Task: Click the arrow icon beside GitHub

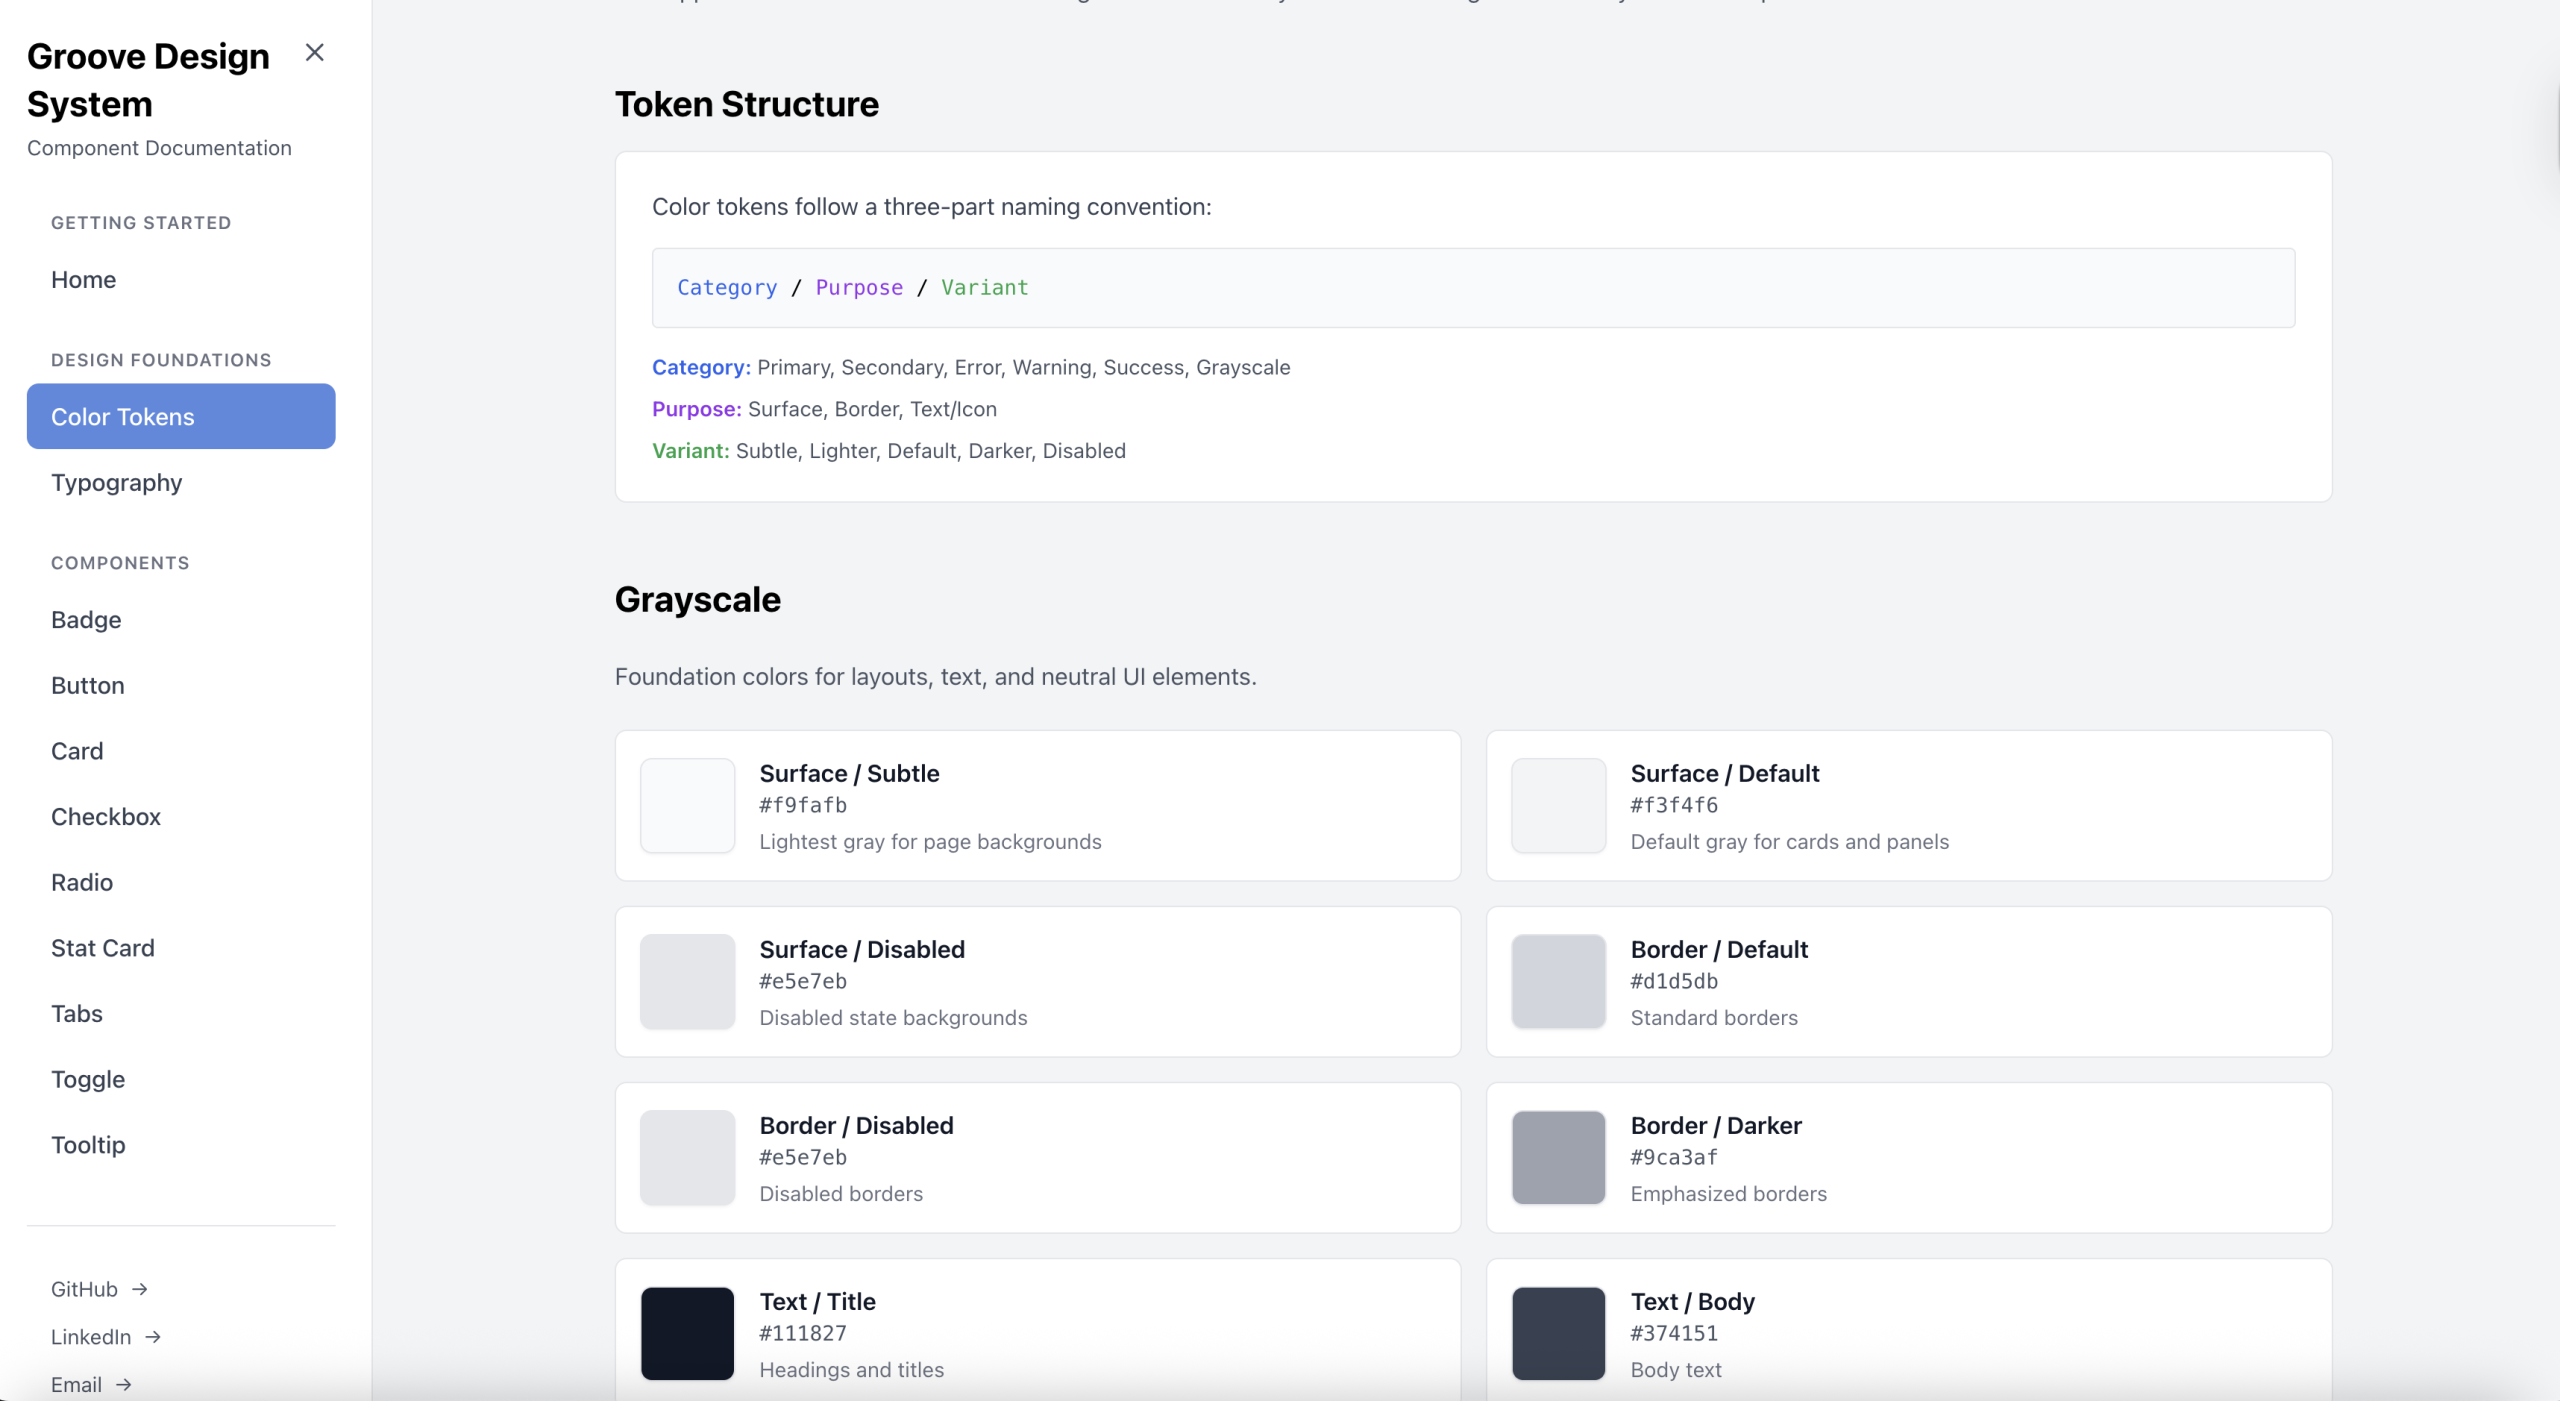Action: (x=140, y=1289)
